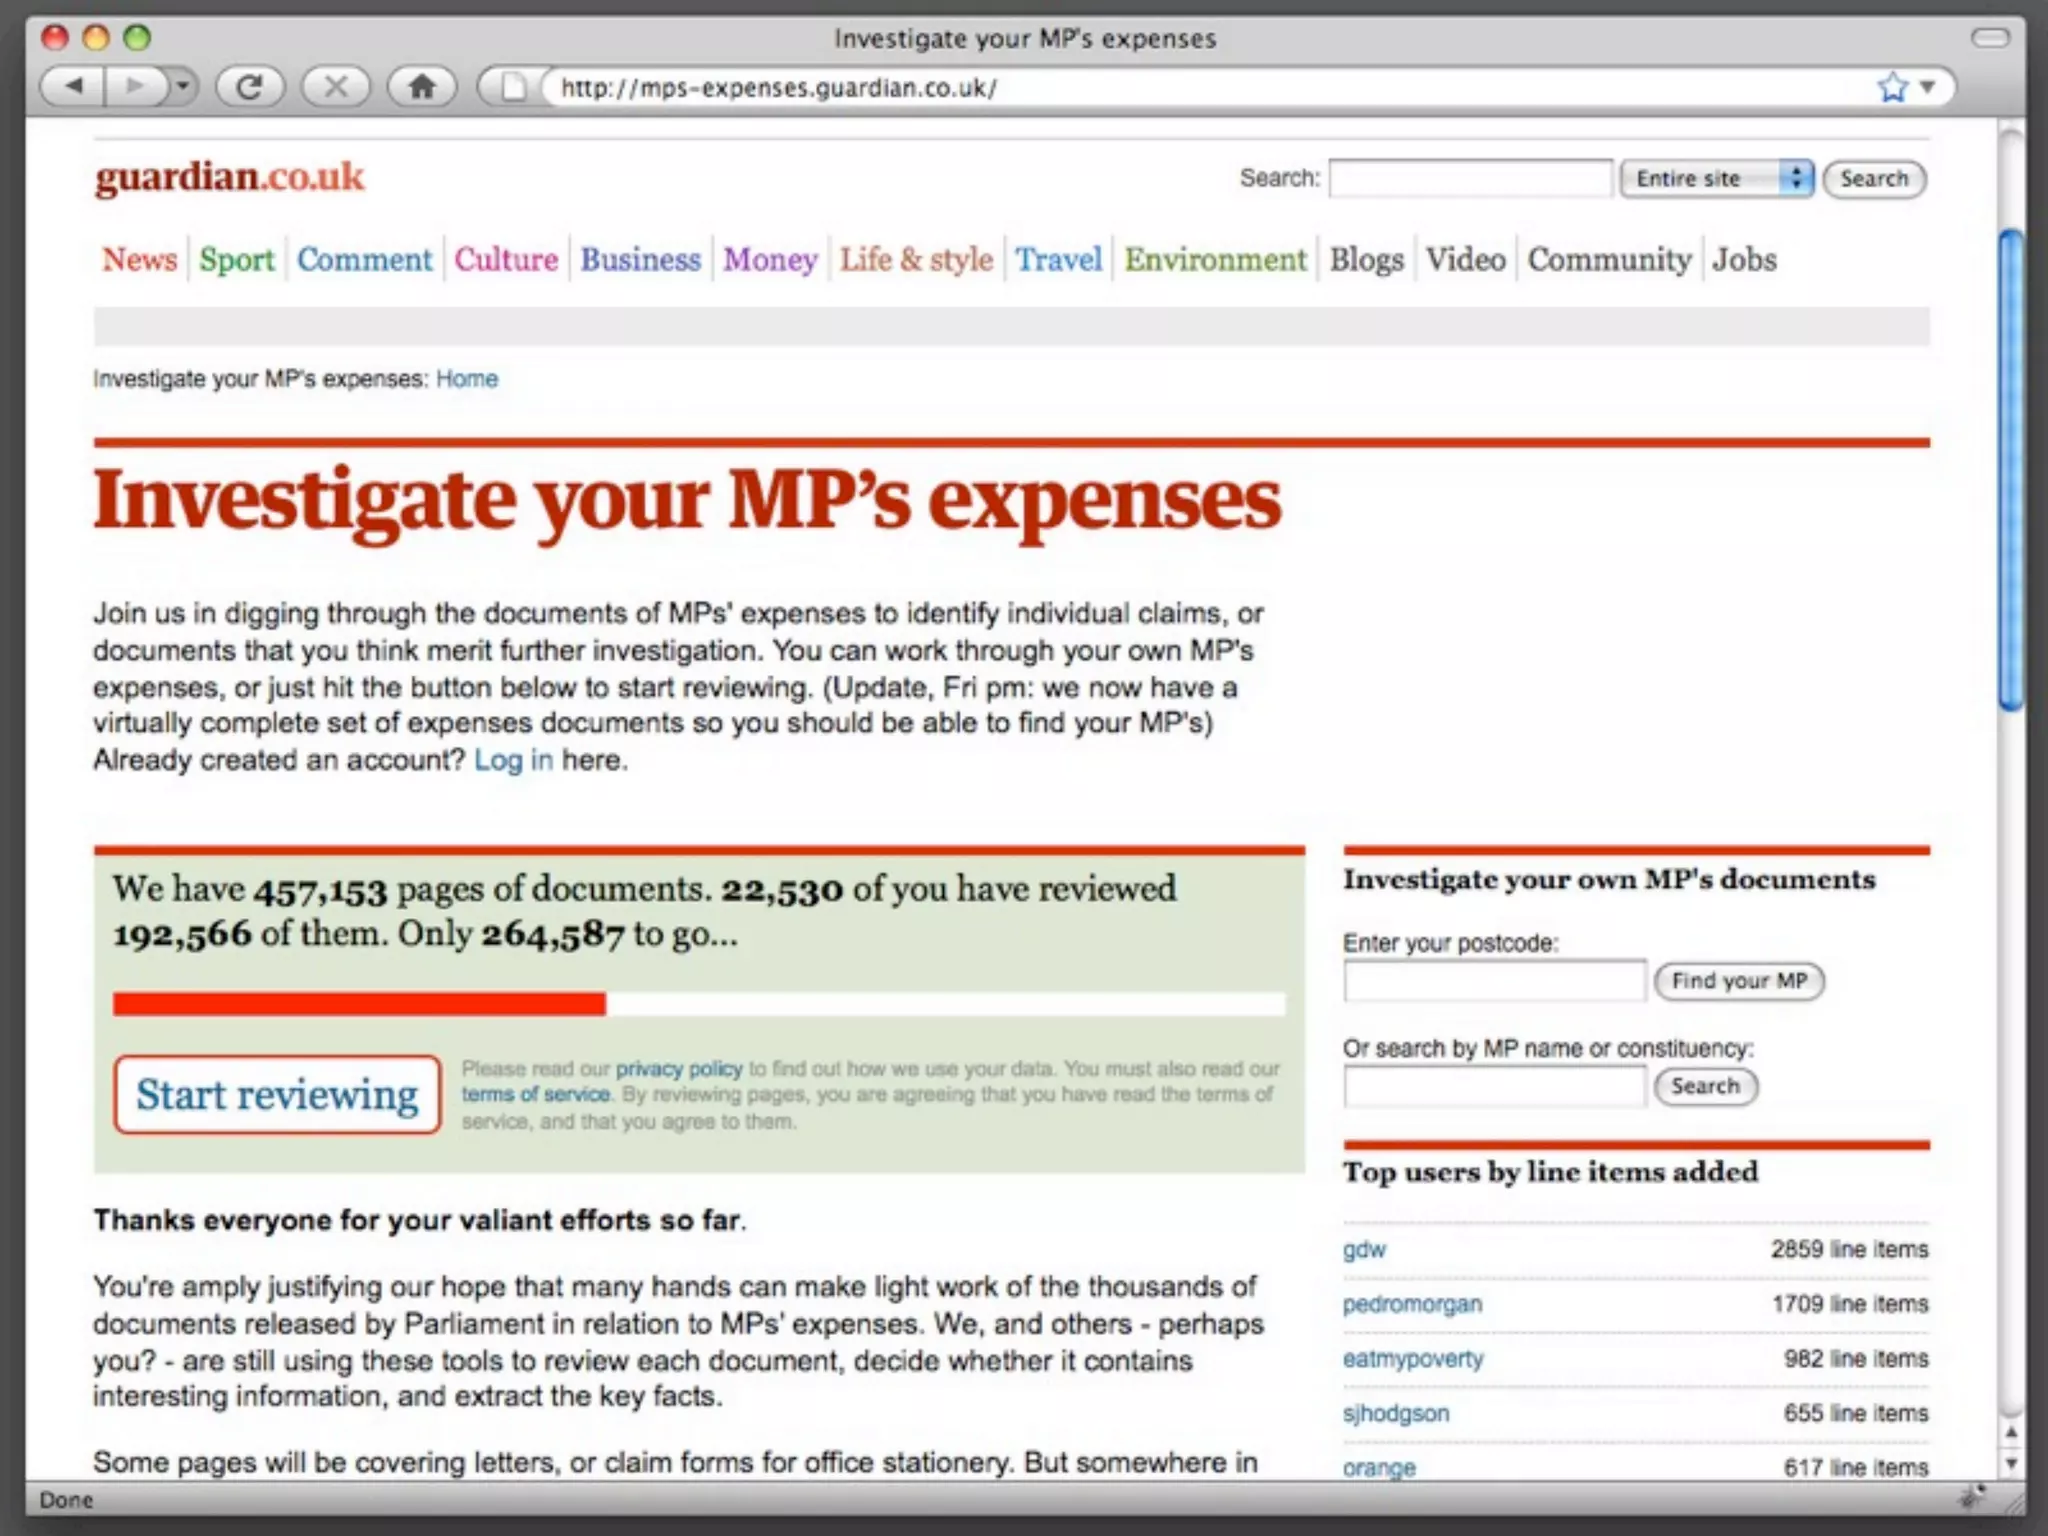Image resolution: width=2048 pixels, height=1536 pixels.
Task: Click the browser Back arrow button
Action: (x=73, y=87)
